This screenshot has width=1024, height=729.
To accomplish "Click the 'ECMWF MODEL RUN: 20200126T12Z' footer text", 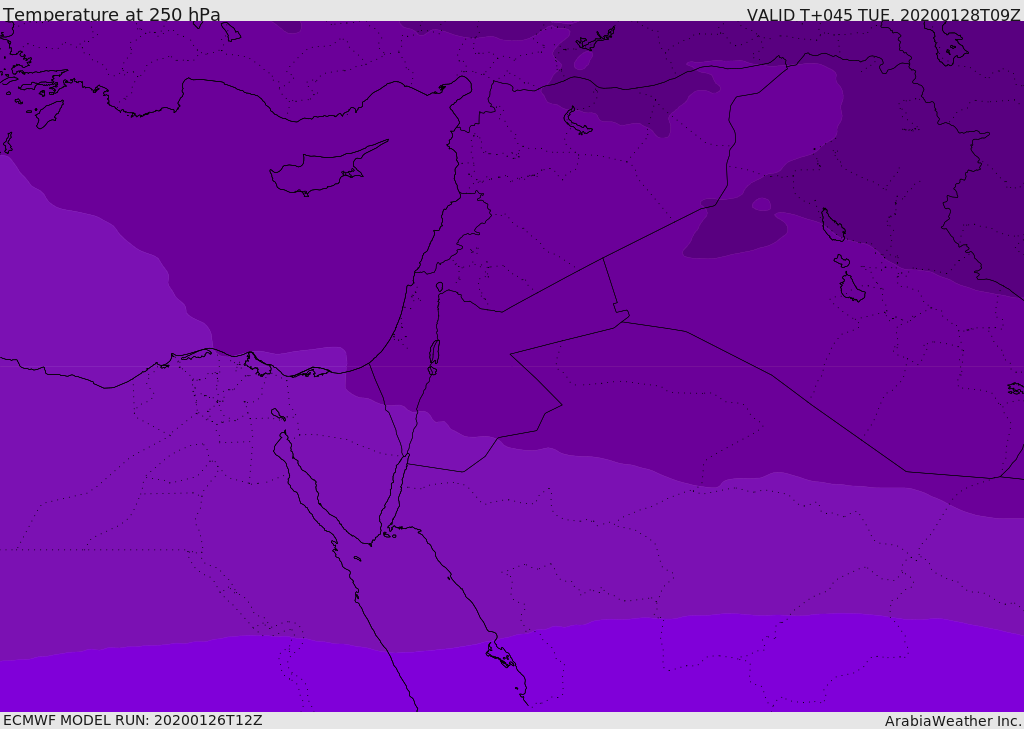I will click(133, 720).
